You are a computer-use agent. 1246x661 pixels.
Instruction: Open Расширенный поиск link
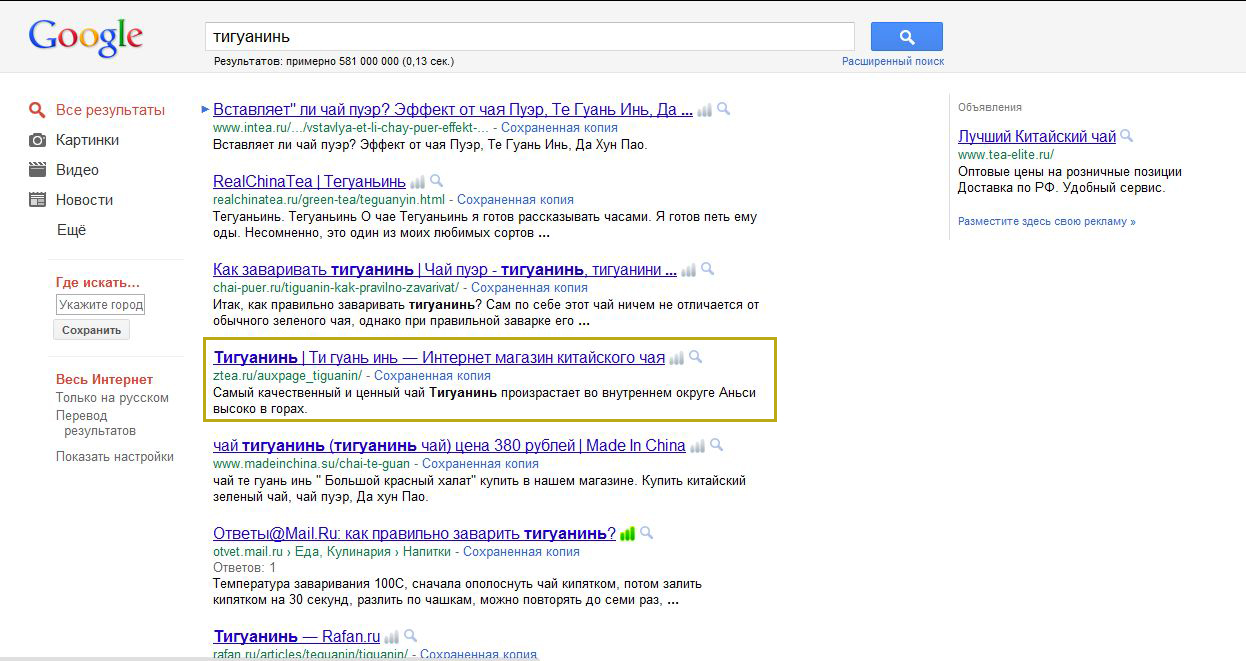893,61
